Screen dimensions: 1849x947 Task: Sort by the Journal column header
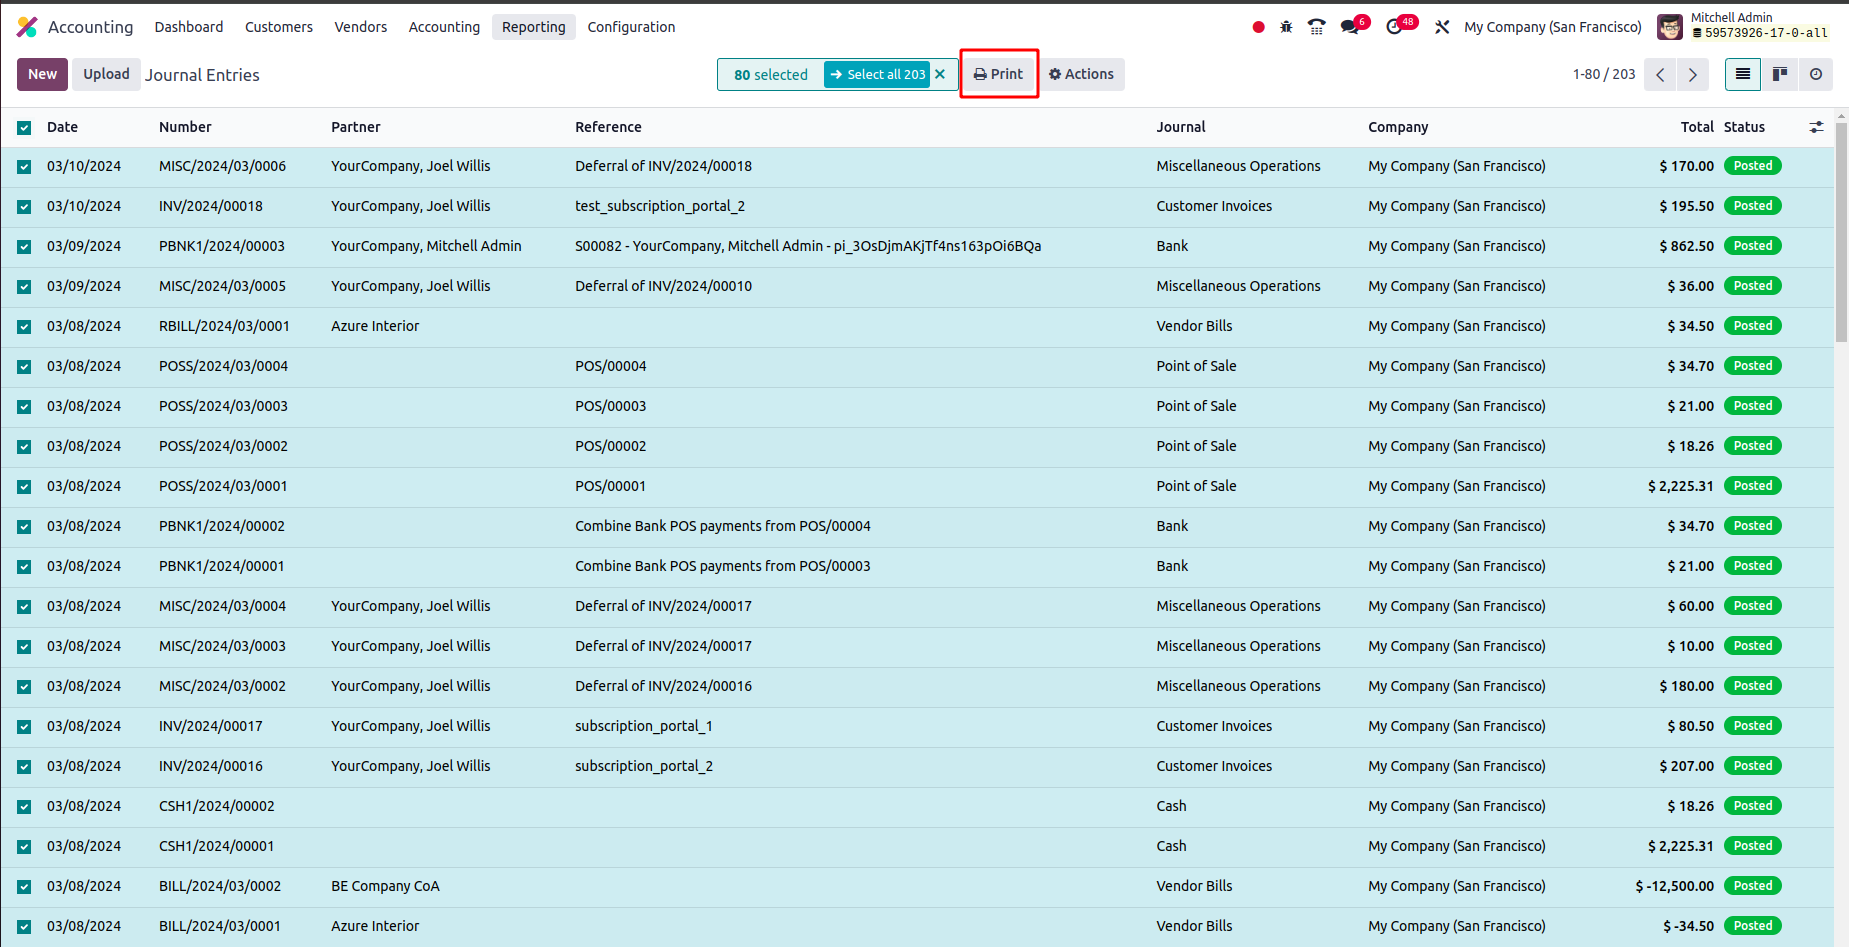tap(1181, 127)
